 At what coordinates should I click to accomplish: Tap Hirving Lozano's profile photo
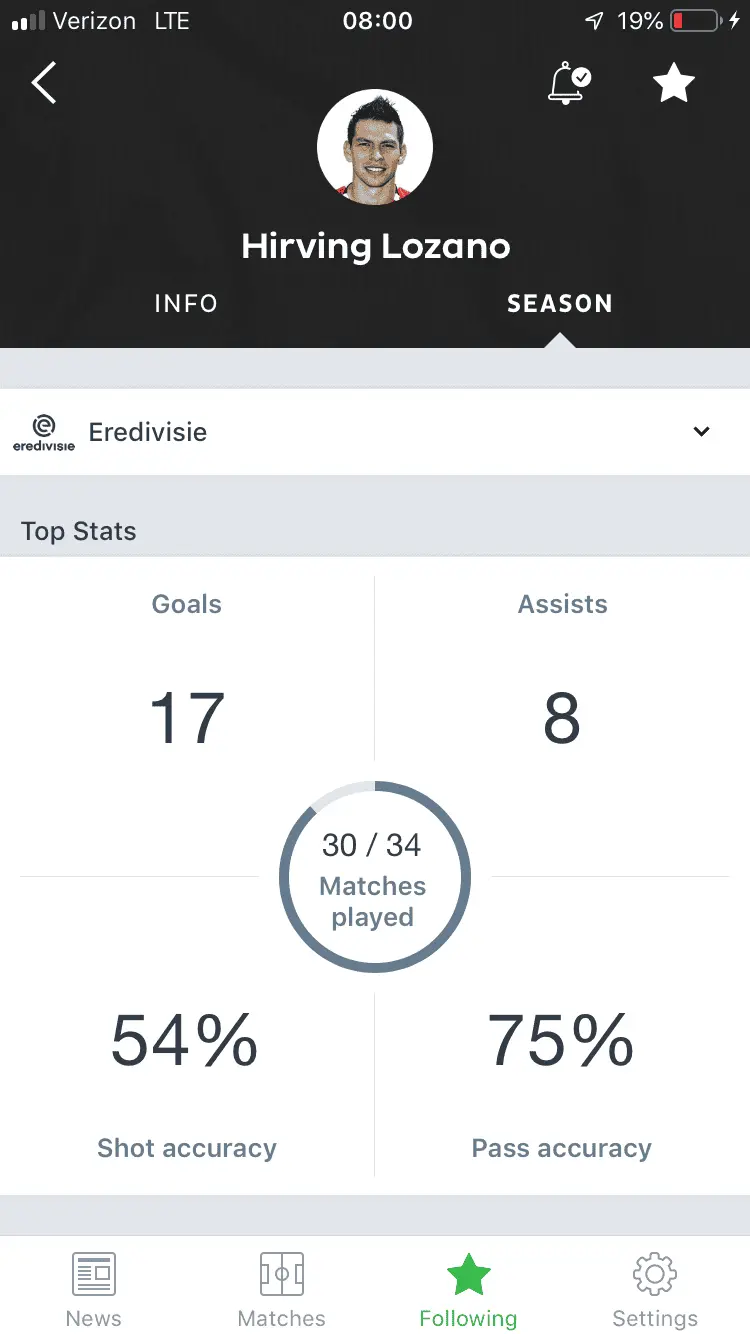pos(375,147)
